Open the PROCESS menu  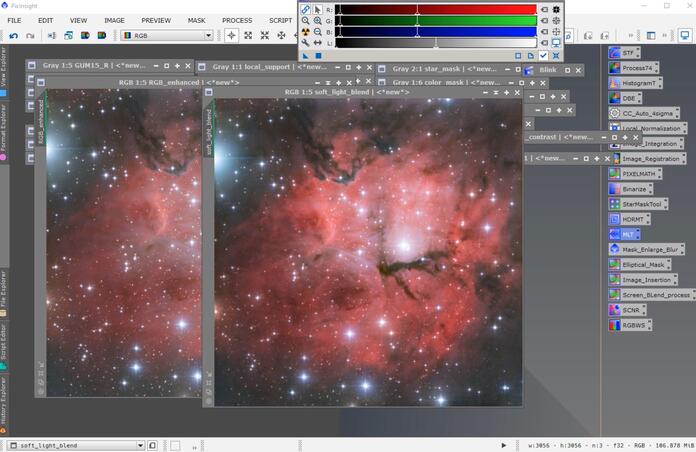237,20
